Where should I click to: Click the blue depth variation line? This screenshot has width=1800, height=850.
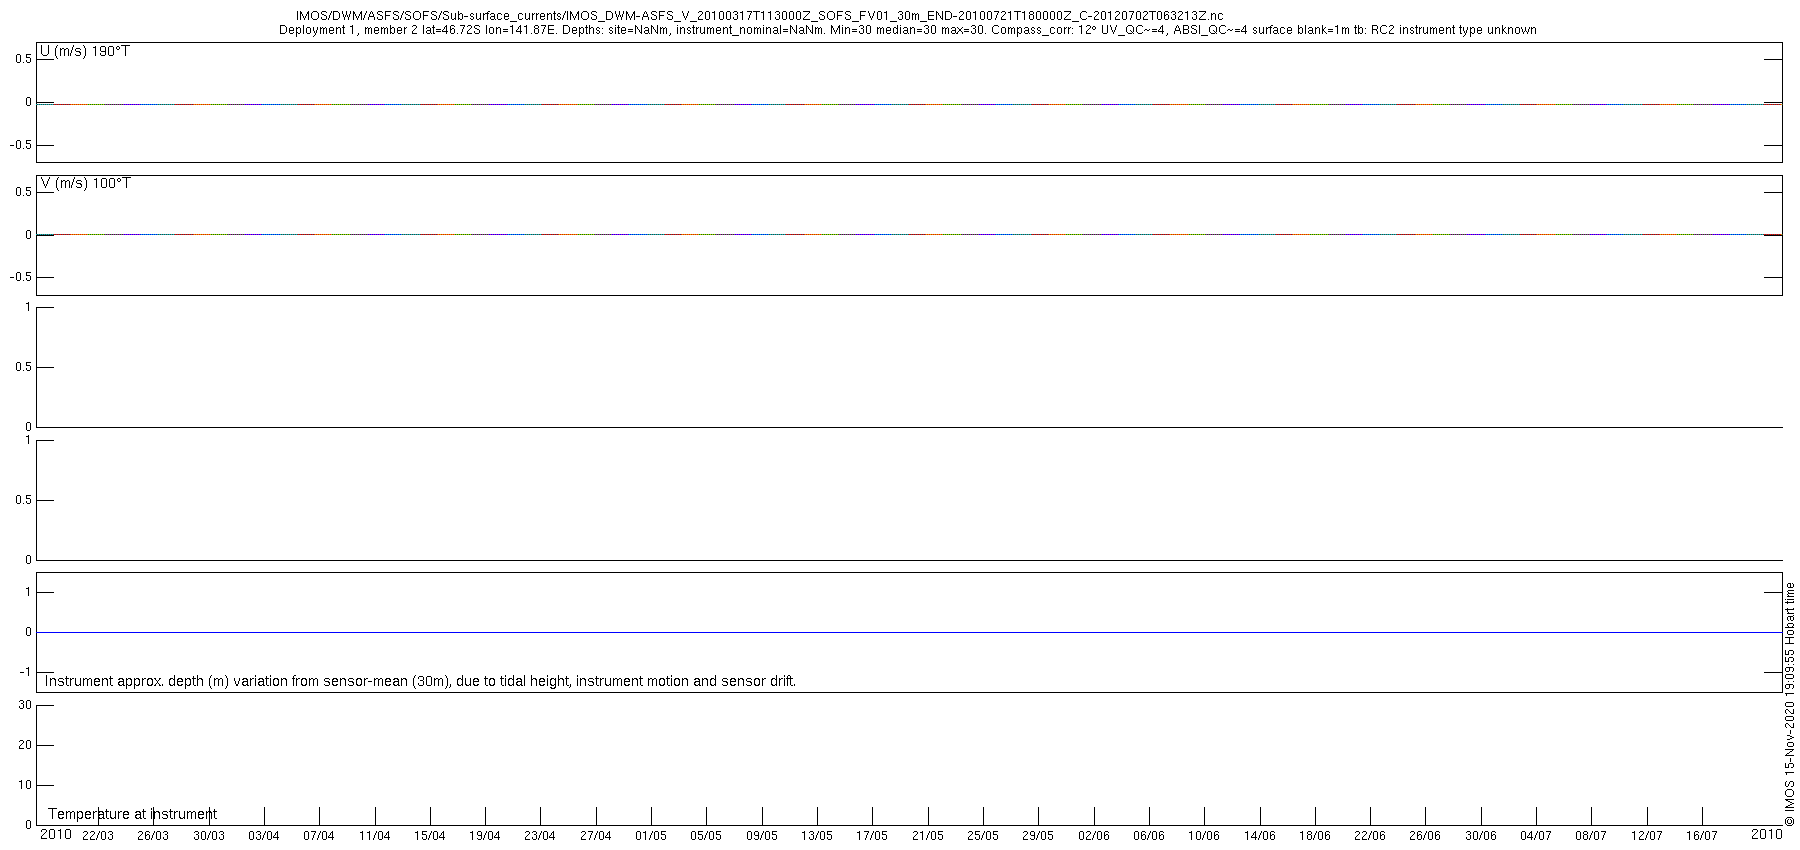tap(909, 632)
